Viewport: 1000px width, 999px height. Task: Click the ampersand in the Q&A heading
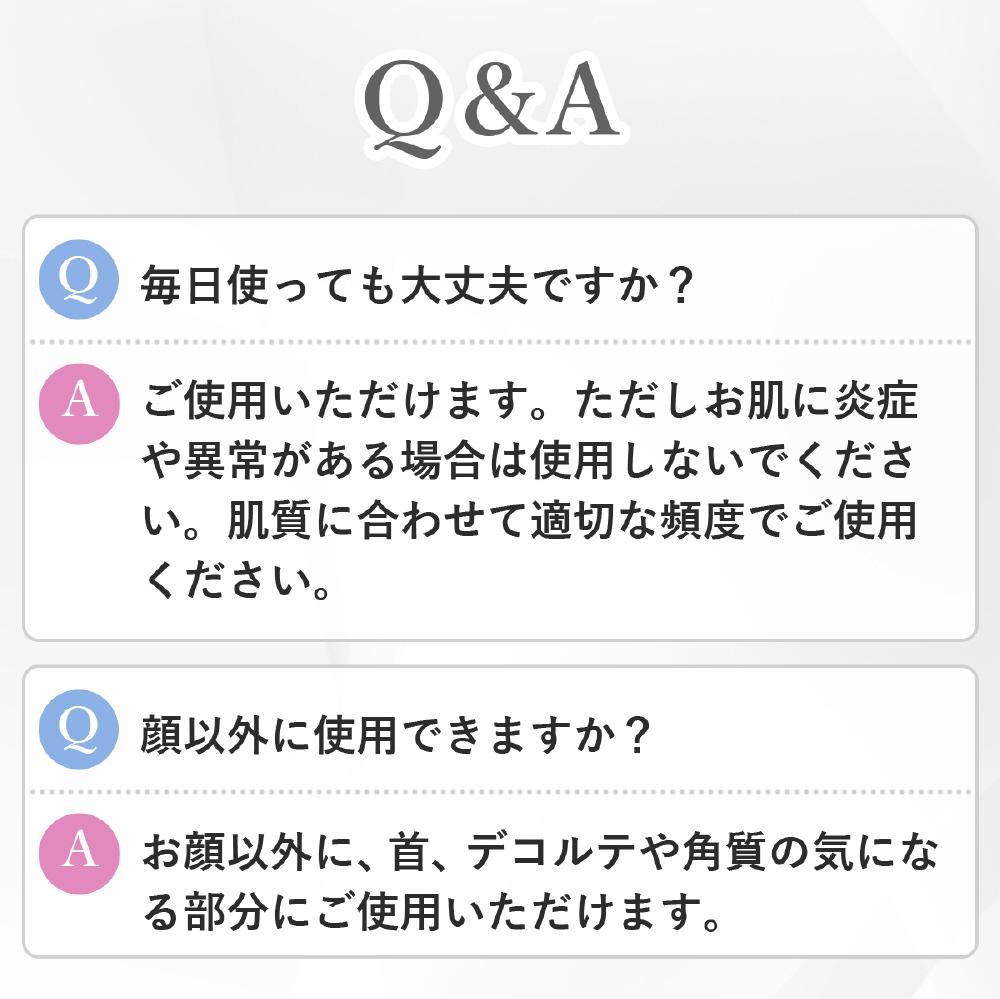501,106
